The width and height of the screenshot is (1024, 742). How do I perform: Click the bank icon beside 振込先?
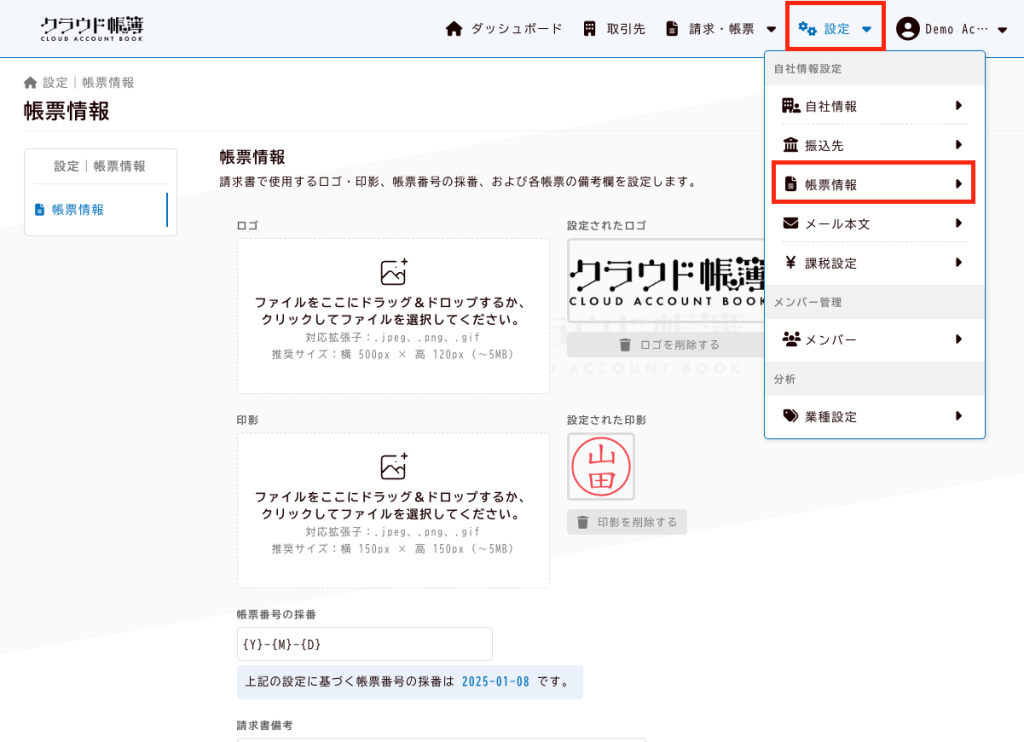(x=790, y=145)
